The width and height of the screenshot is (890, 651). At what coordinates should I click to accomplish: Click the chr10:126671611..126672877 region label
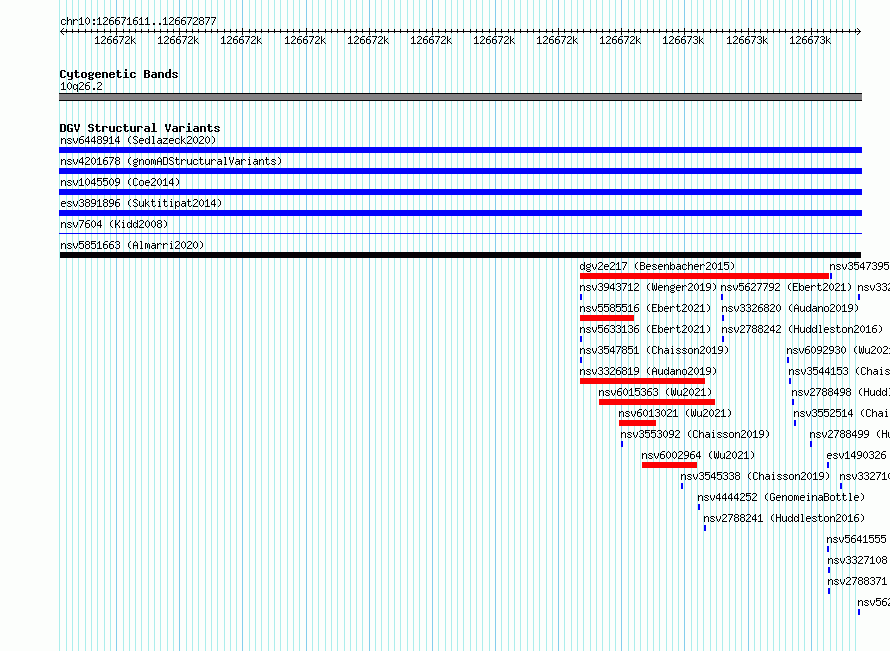[138, 21]
